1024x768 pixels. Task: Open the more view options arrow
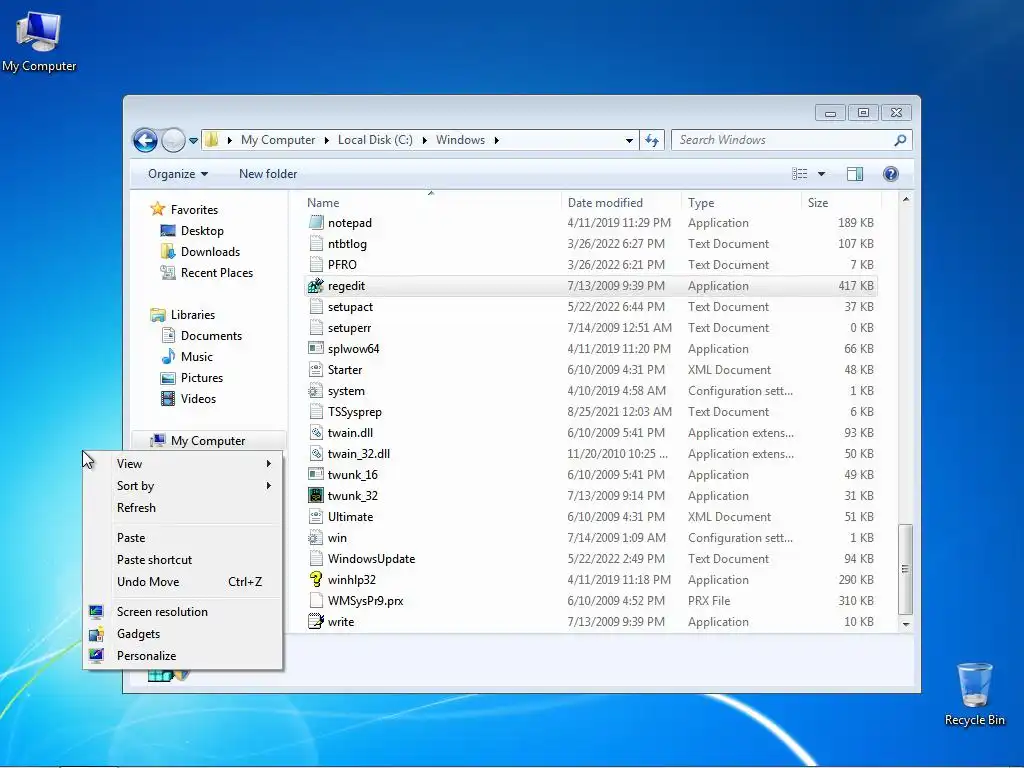822,174
